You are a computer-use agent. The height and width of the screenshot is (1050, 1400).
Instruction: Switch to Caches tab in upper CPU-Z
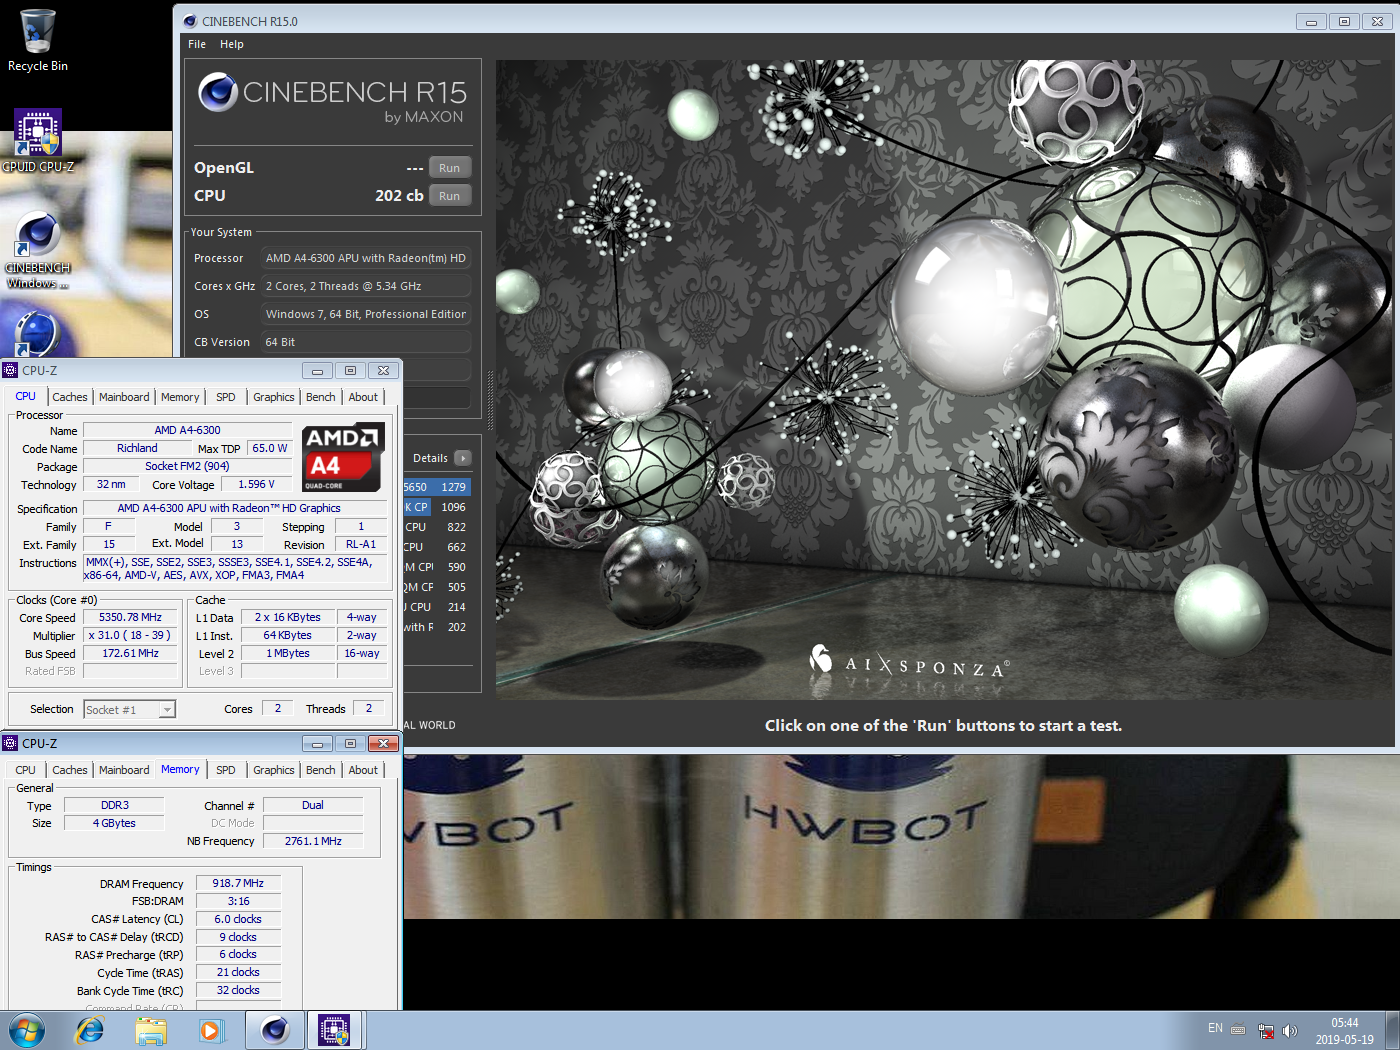coord(70,397)
